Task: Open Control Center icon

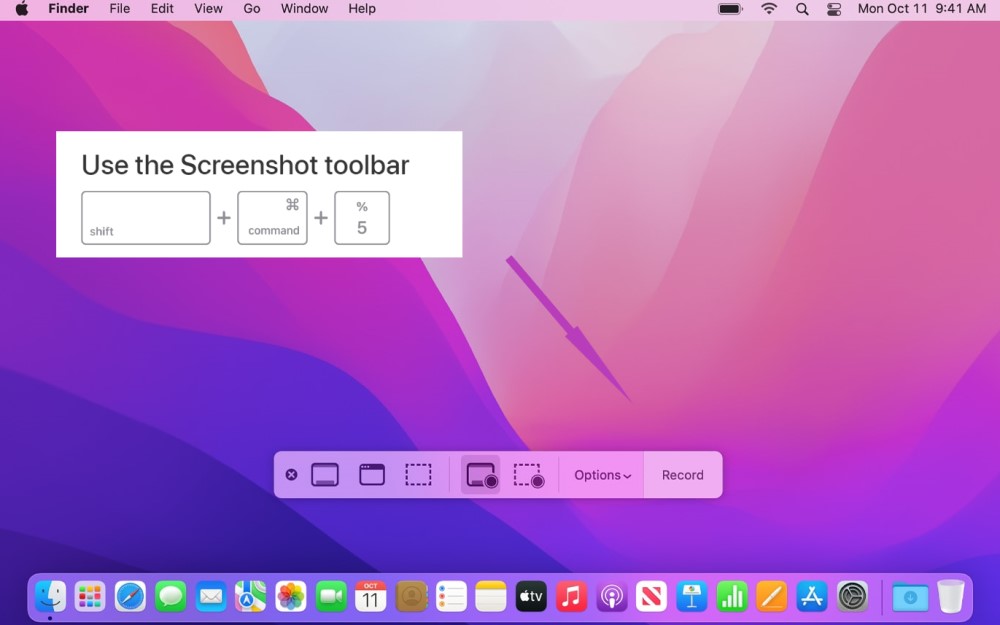Action: click(834, 9)
